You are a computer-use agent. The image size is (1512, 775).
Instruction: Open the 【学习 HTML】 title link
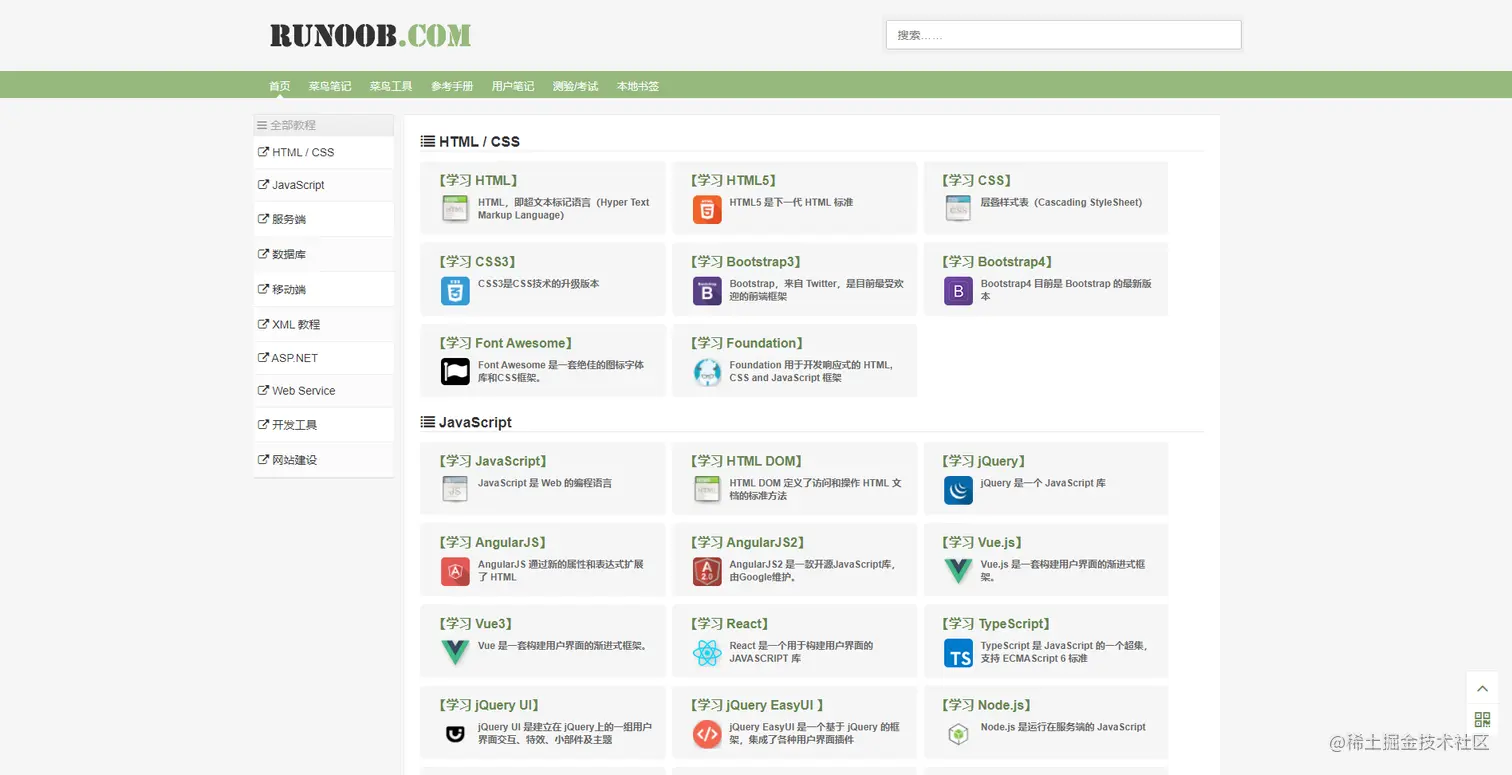(x=478, y=180)
